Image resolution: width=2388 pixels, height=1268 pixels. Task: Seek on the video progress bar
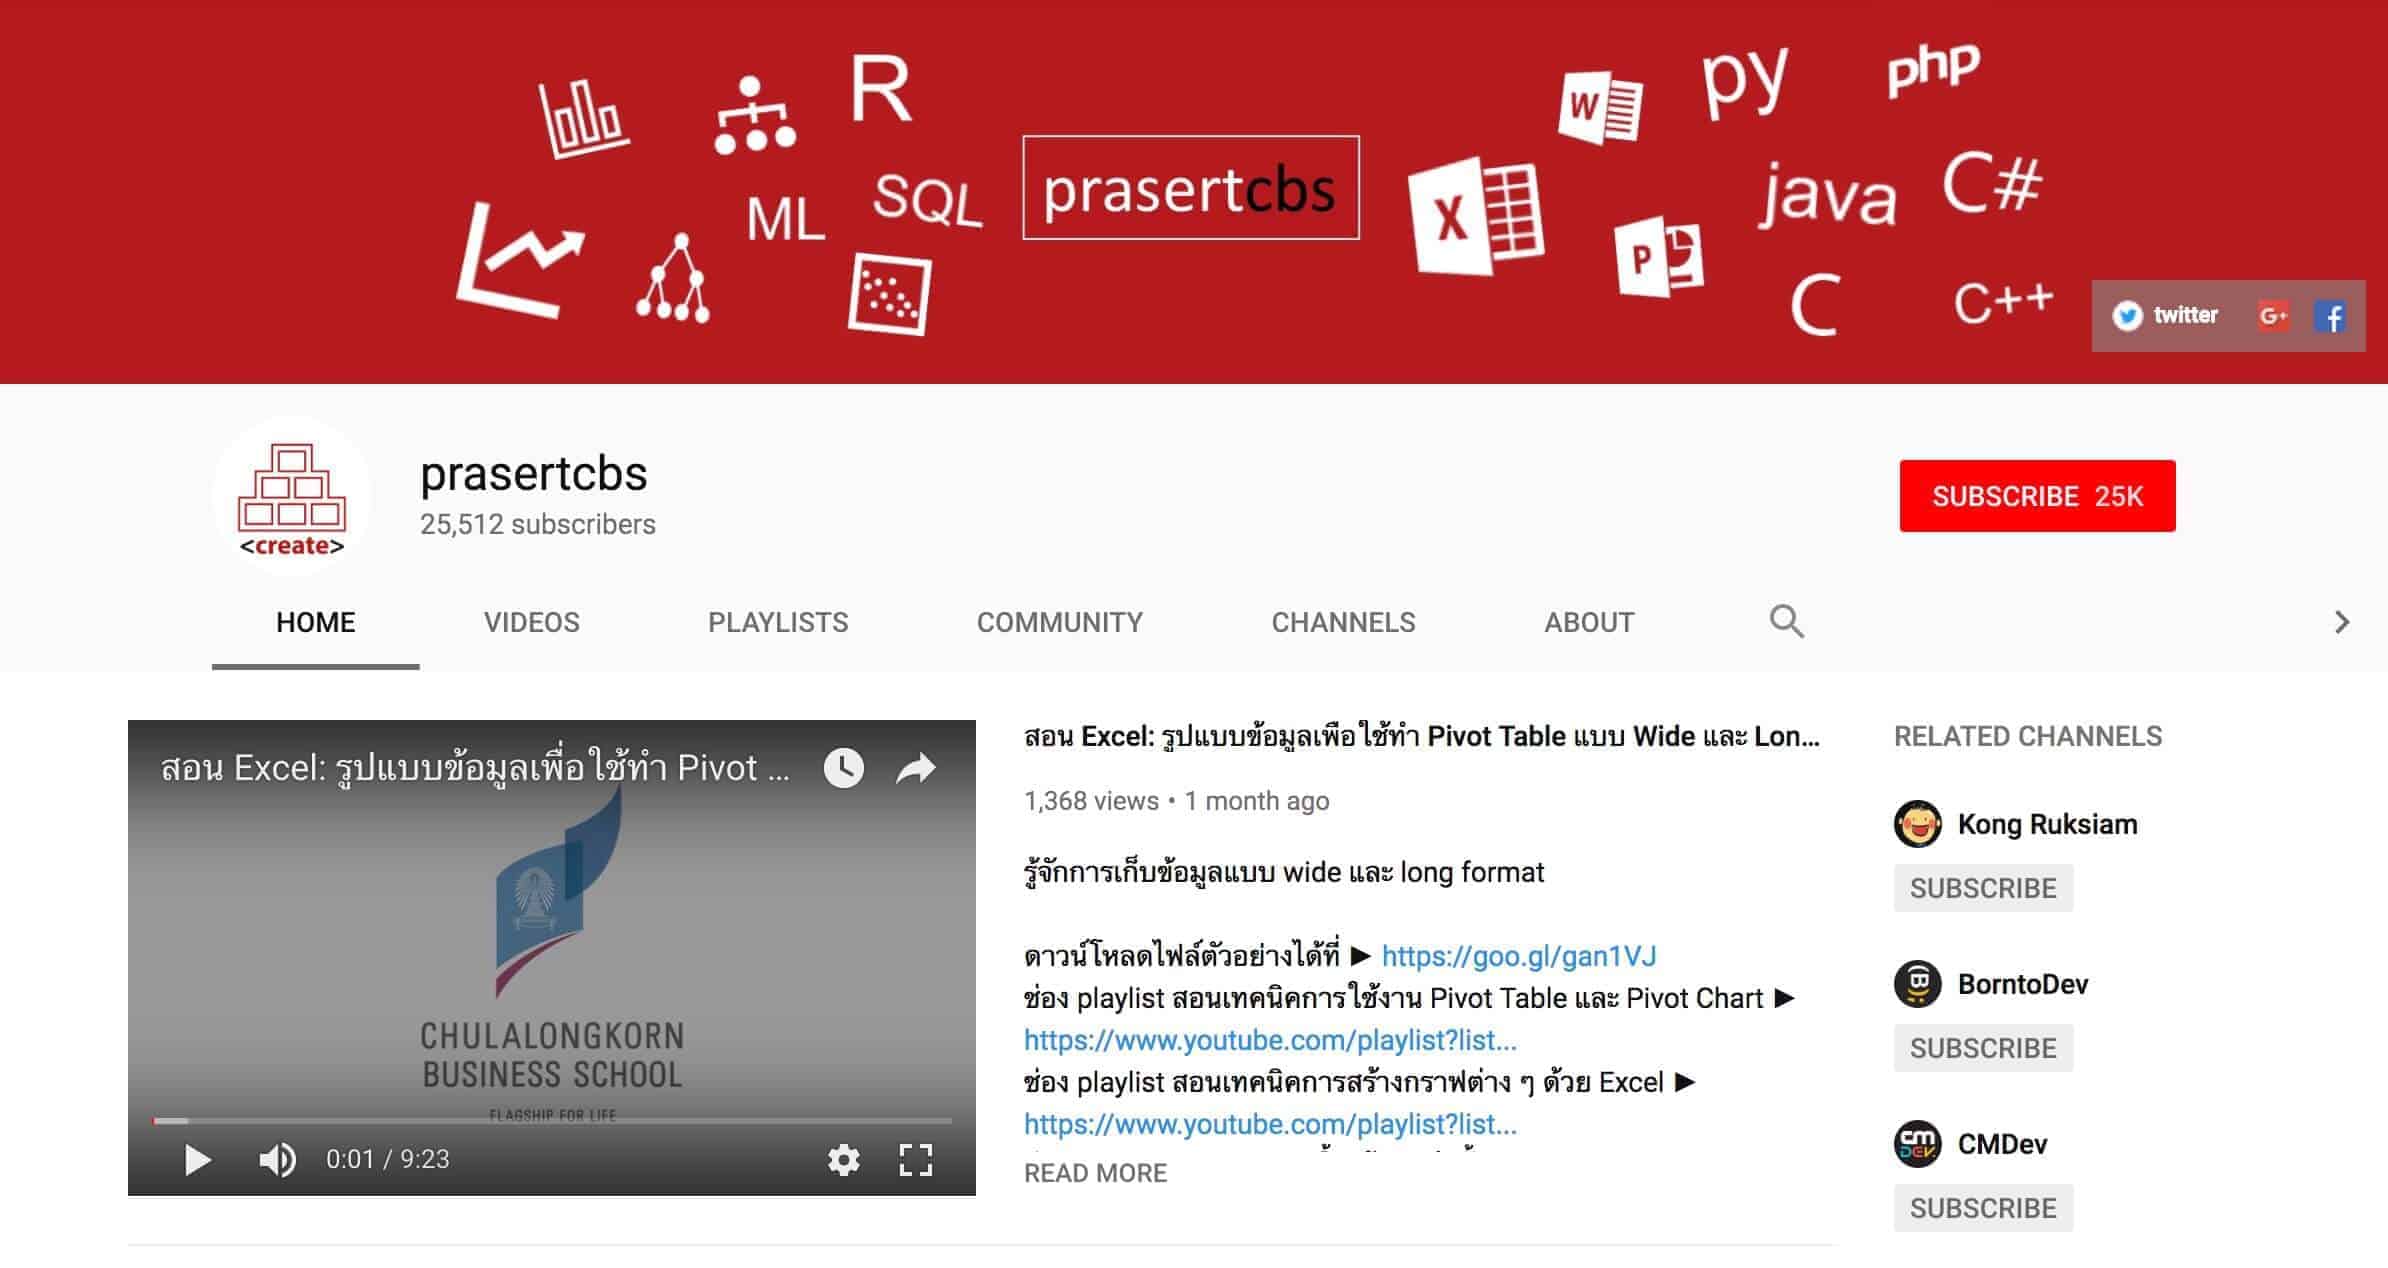point(551,1120)
